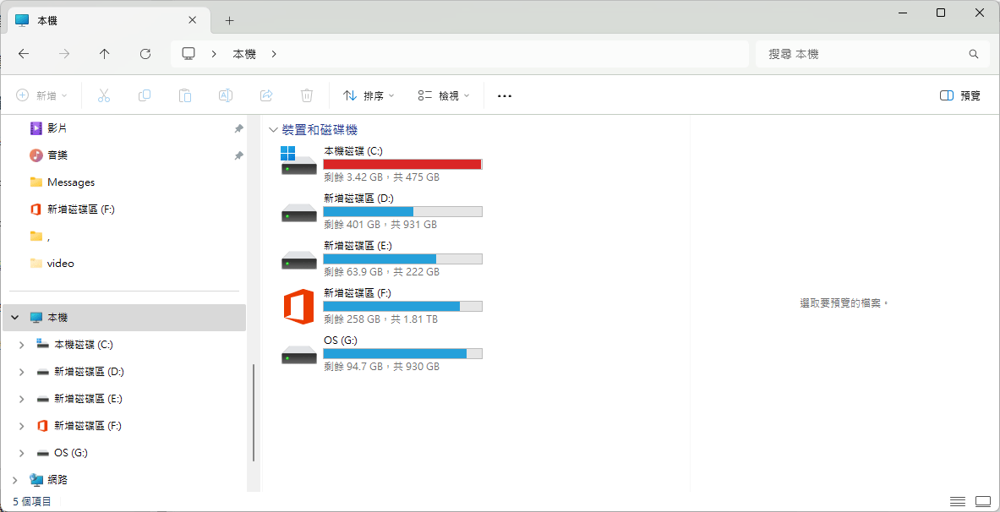The width and height of the screenshot is (1000, 512).
Task: Switch to details view in status bar
Action: click(957, 501)
